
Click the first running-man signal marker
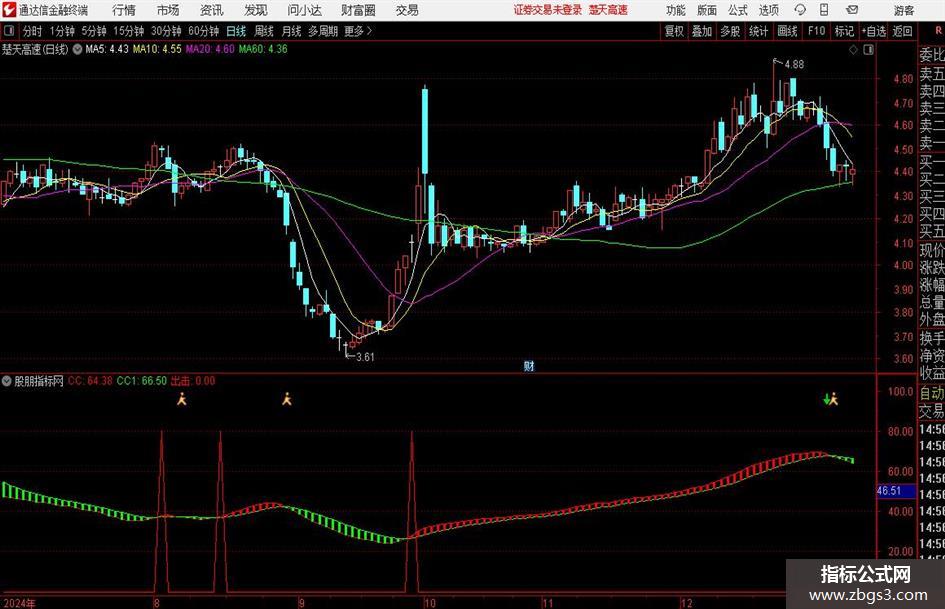click(181, 399)
